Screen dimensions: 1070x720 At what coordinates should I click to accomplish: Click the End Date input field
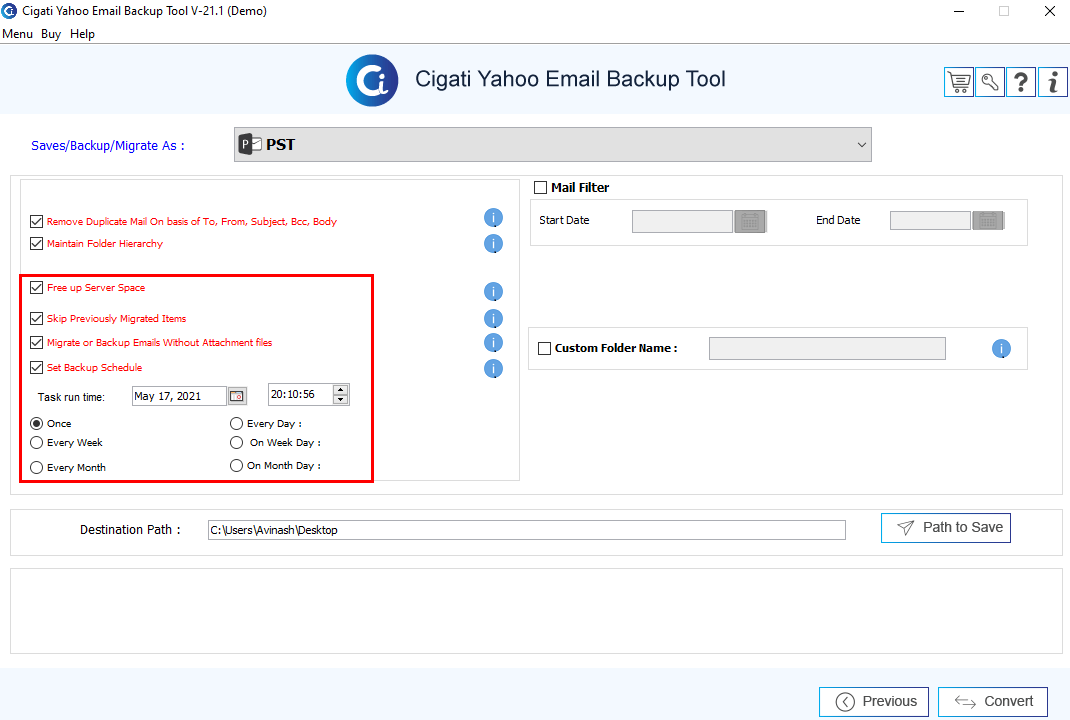coord(930,220)
